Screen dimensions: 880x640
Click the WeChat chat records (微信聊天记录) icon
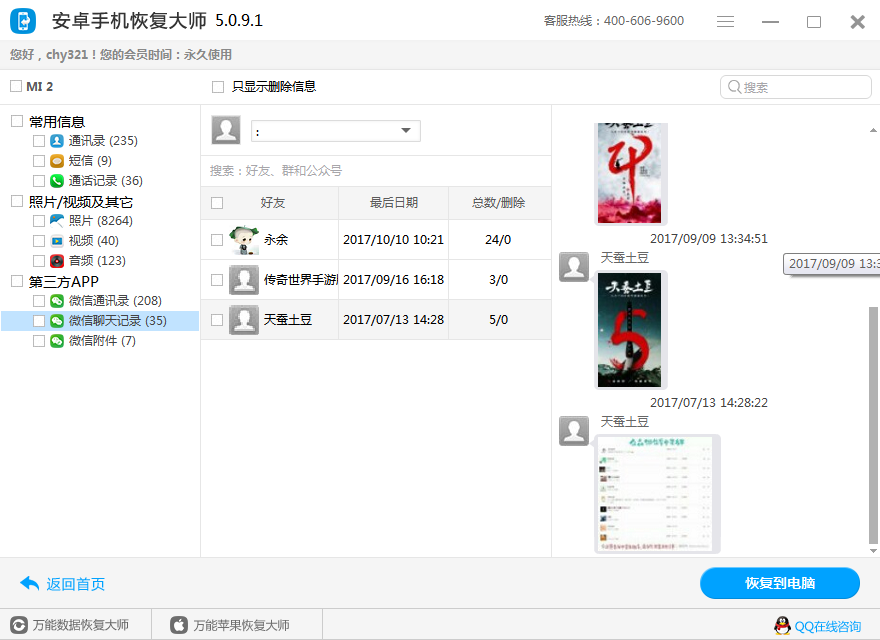click(57, 321)
